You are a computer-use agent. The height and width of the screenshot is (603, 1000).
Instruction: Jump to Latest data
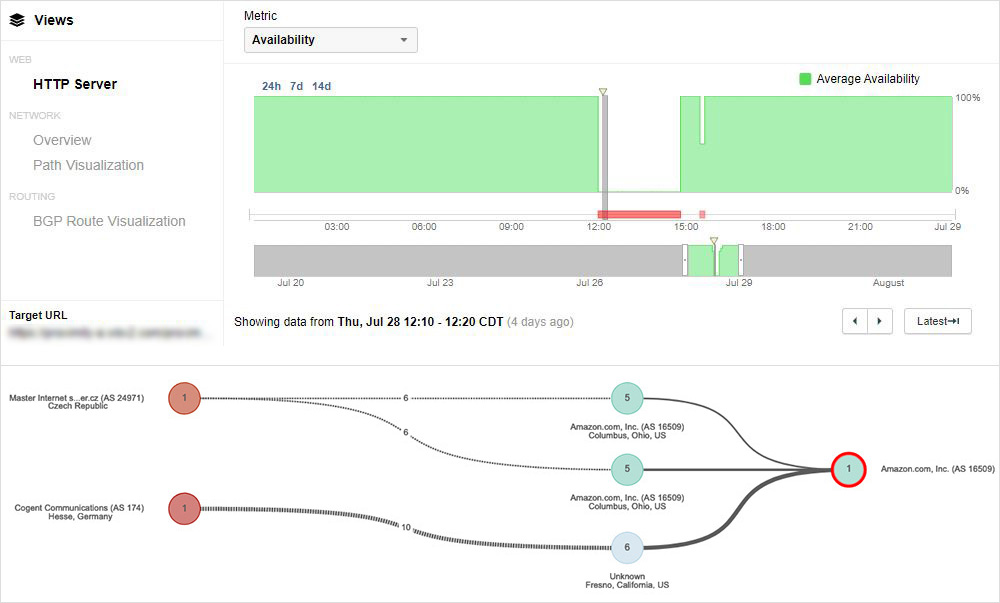pyautogui.click(x=937, y=321)
